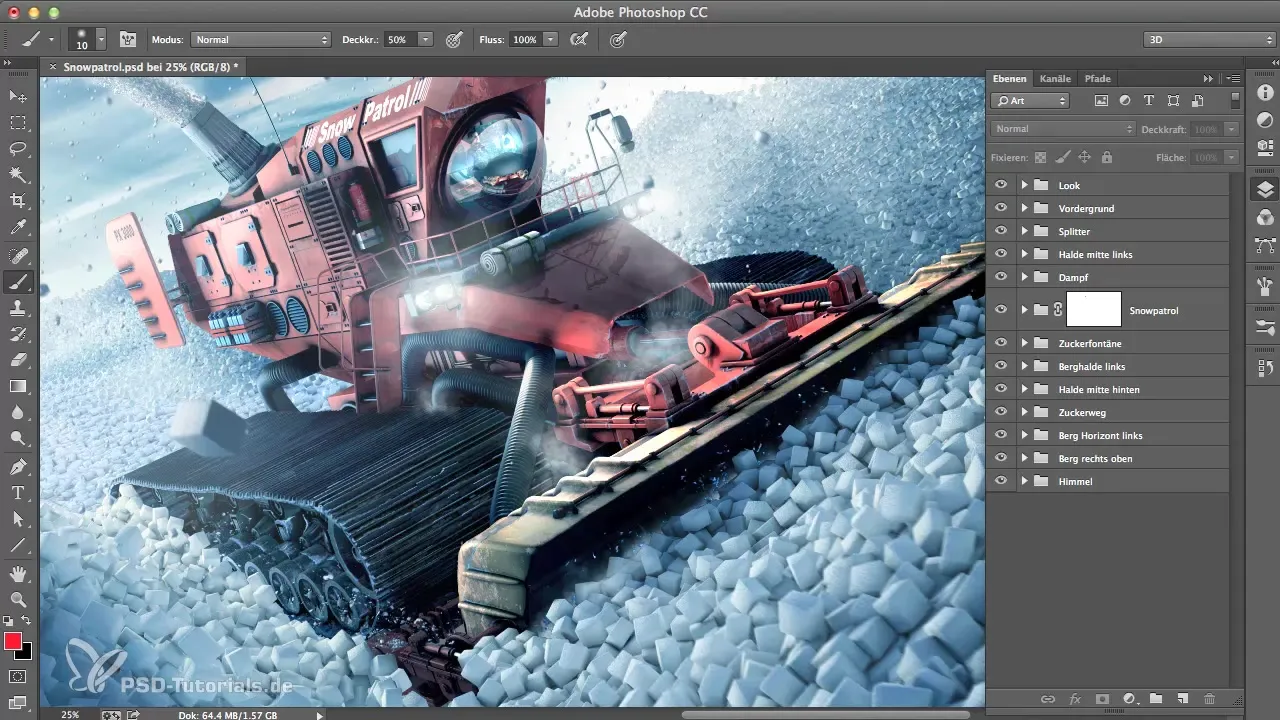This screenshot has width=1280, height=720.
Task: Toggle visibility of Dampf group
Action: click(x=1001, y=277)
